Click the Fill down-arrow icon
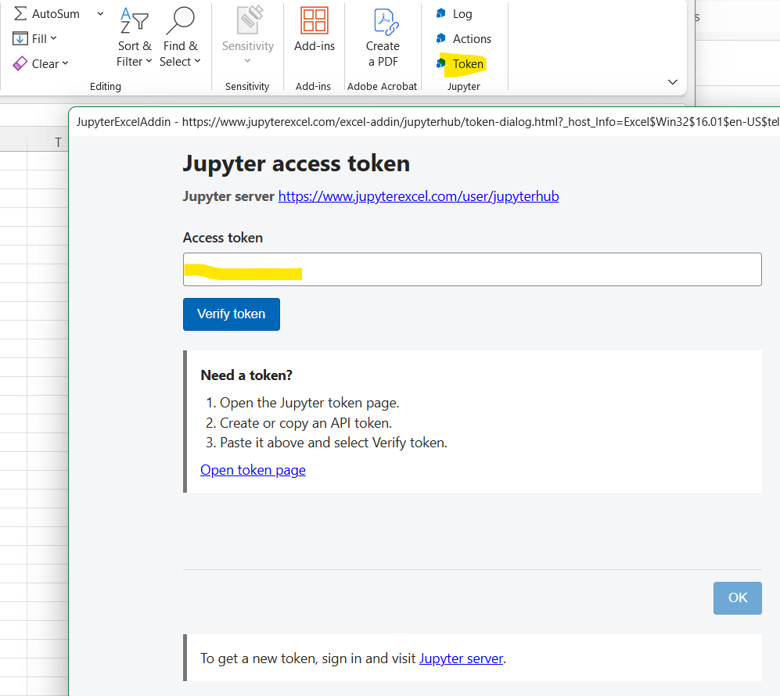 pos(20,39)
